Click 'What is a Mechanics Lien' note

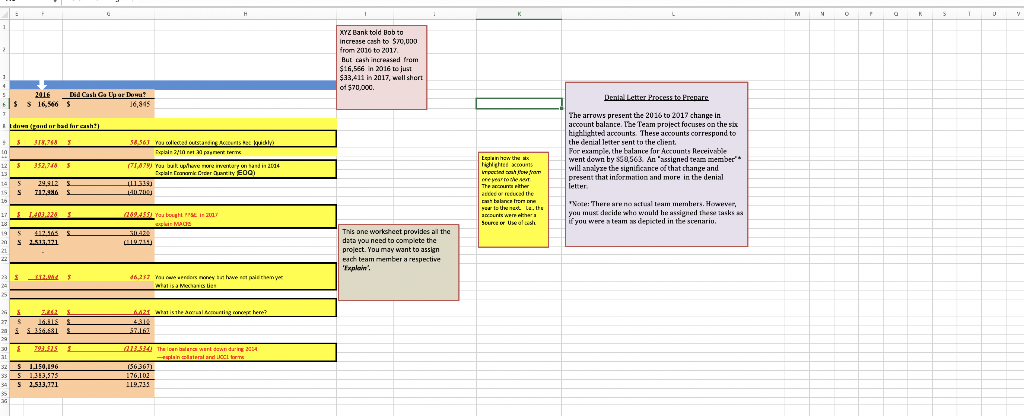click(184, 285)
